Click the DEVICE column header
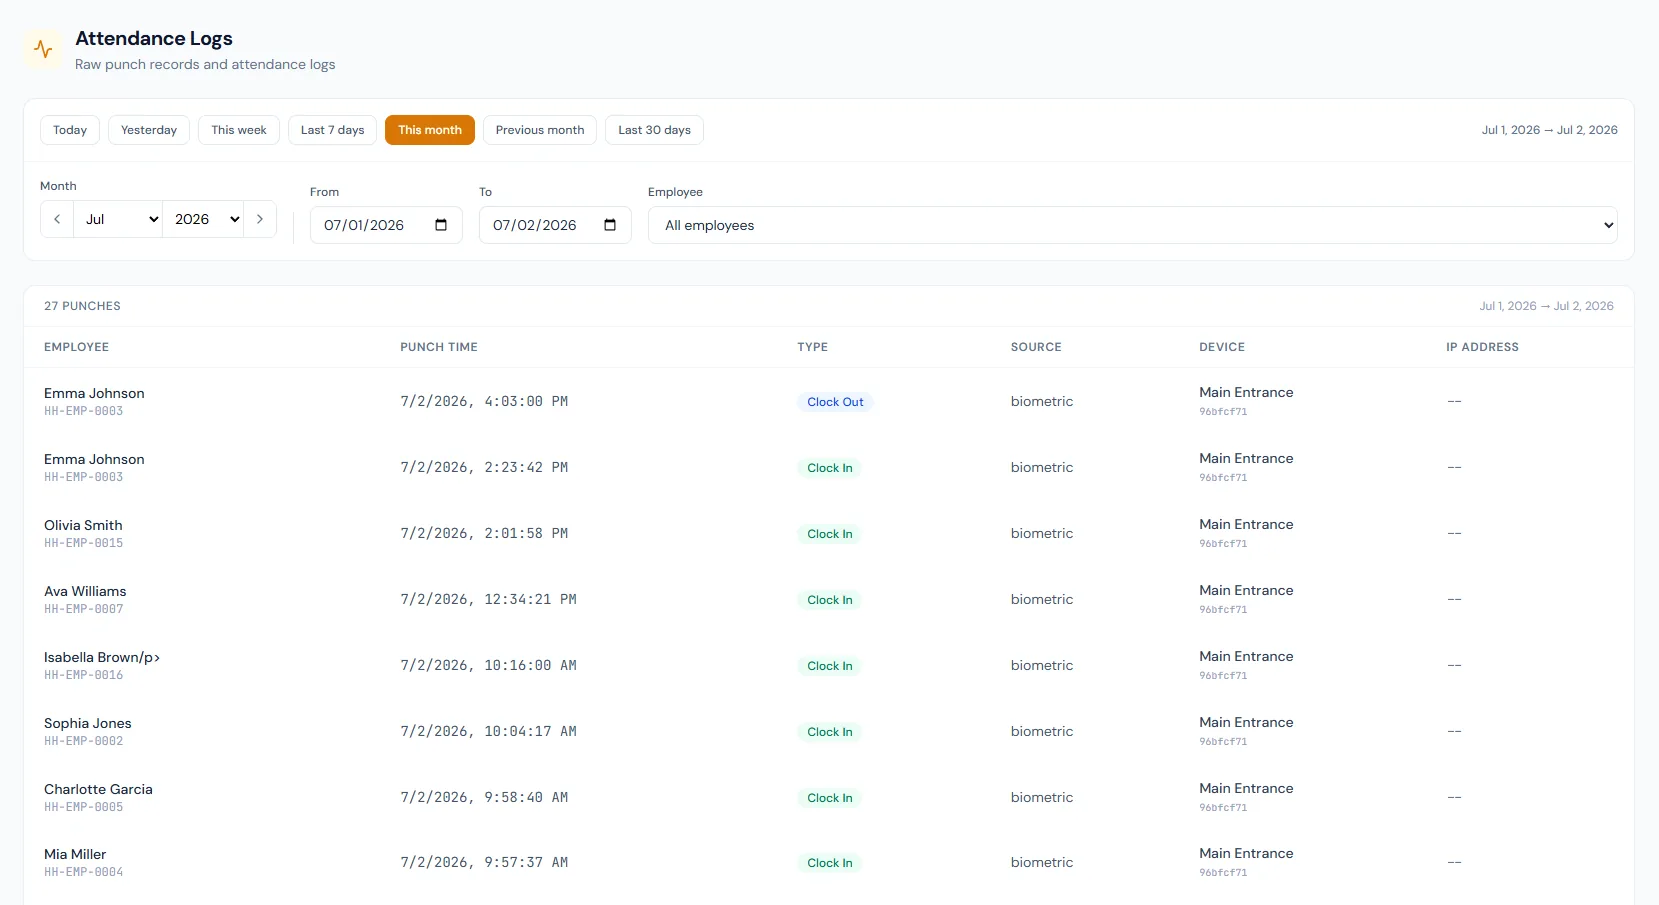 tap(1222, 347)
